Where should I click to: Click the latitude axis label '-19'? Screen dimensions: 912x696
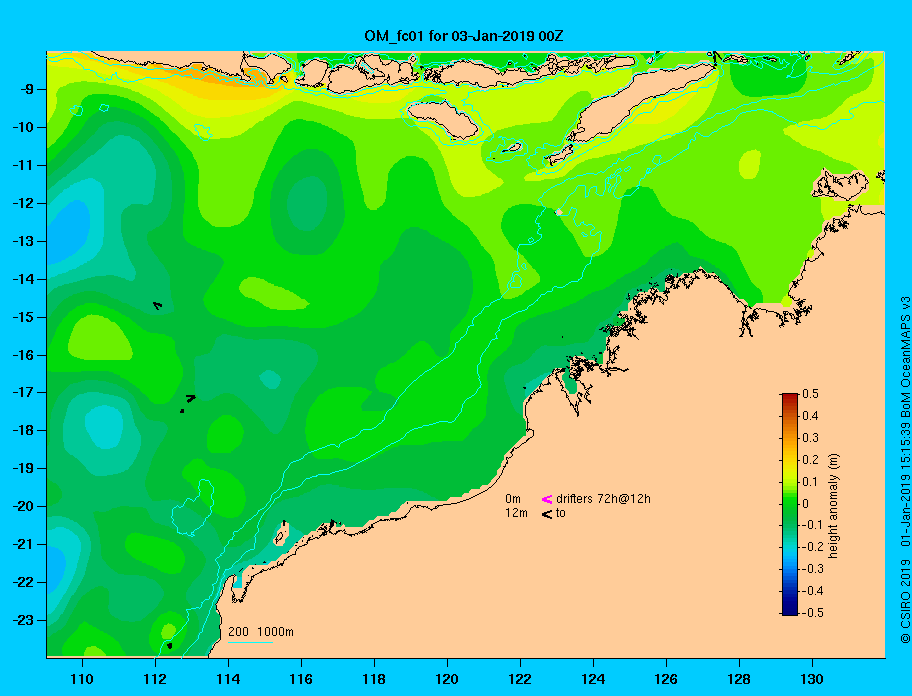(x=23, y=468)
